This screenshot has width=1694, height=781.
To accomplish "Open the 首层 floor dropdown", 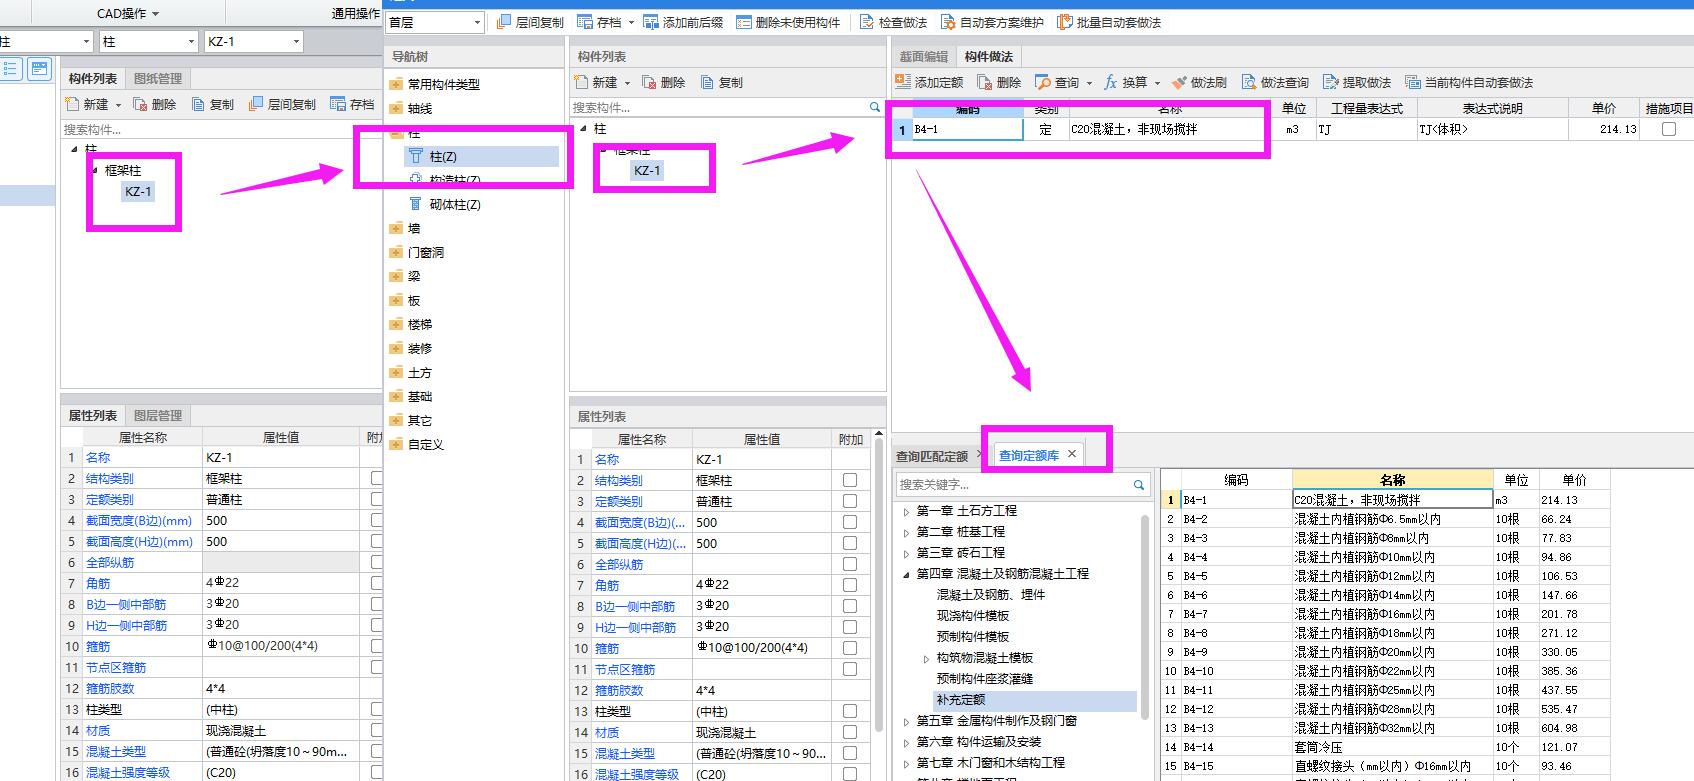I will [435, 22].
